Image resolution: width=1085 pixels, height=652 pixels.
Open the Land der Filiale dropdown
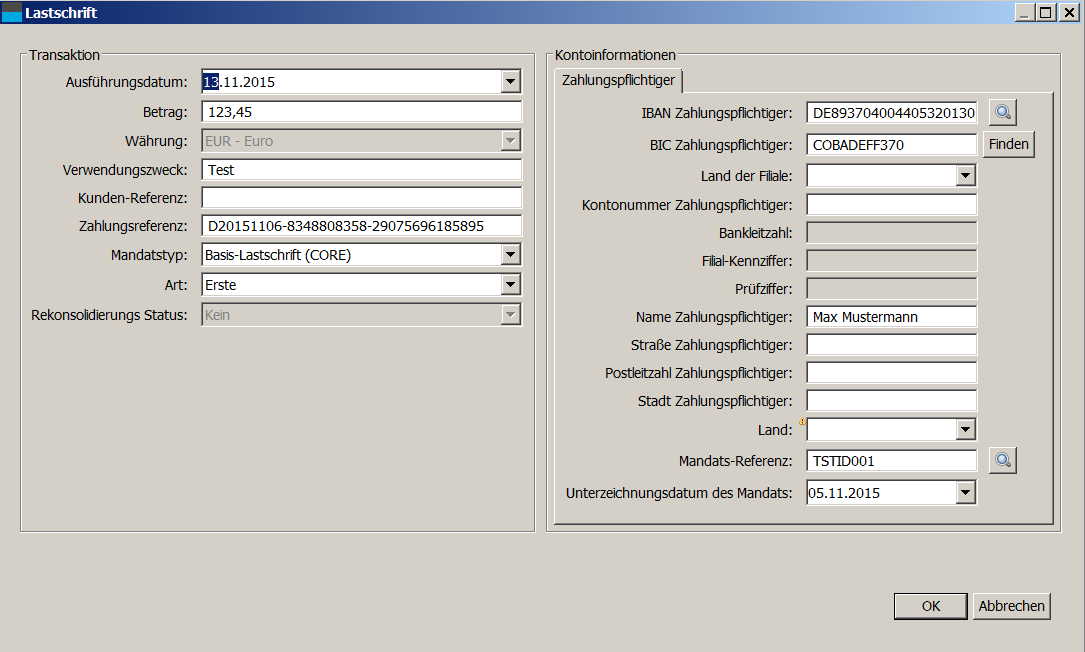click(965, 176)
